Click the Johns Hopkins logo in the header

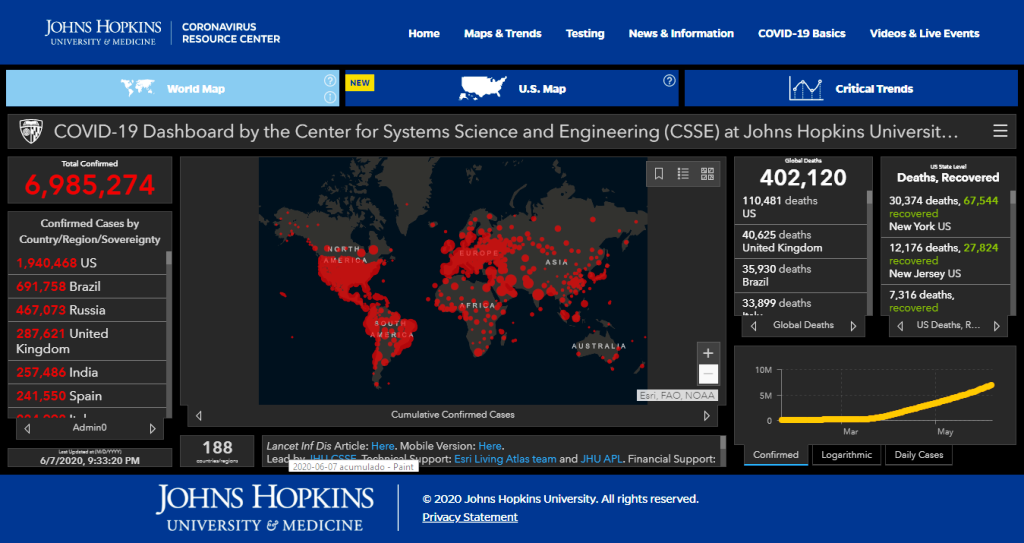click(103, 33)
